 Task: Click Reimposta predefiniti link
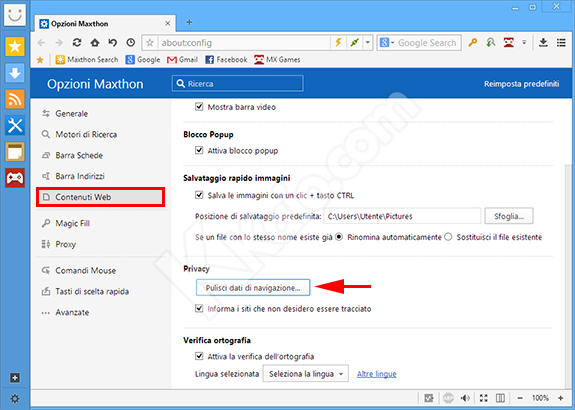(x=521, y=84)
